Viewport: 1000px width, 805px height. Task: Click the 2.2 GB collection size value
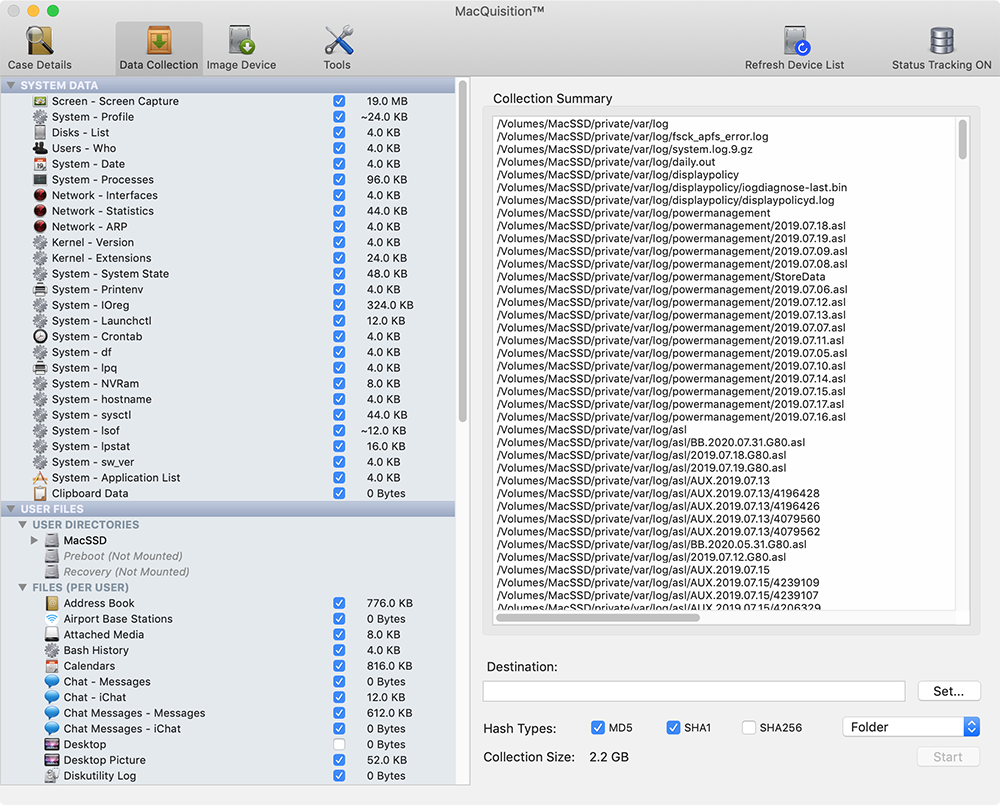click(609, 757)
